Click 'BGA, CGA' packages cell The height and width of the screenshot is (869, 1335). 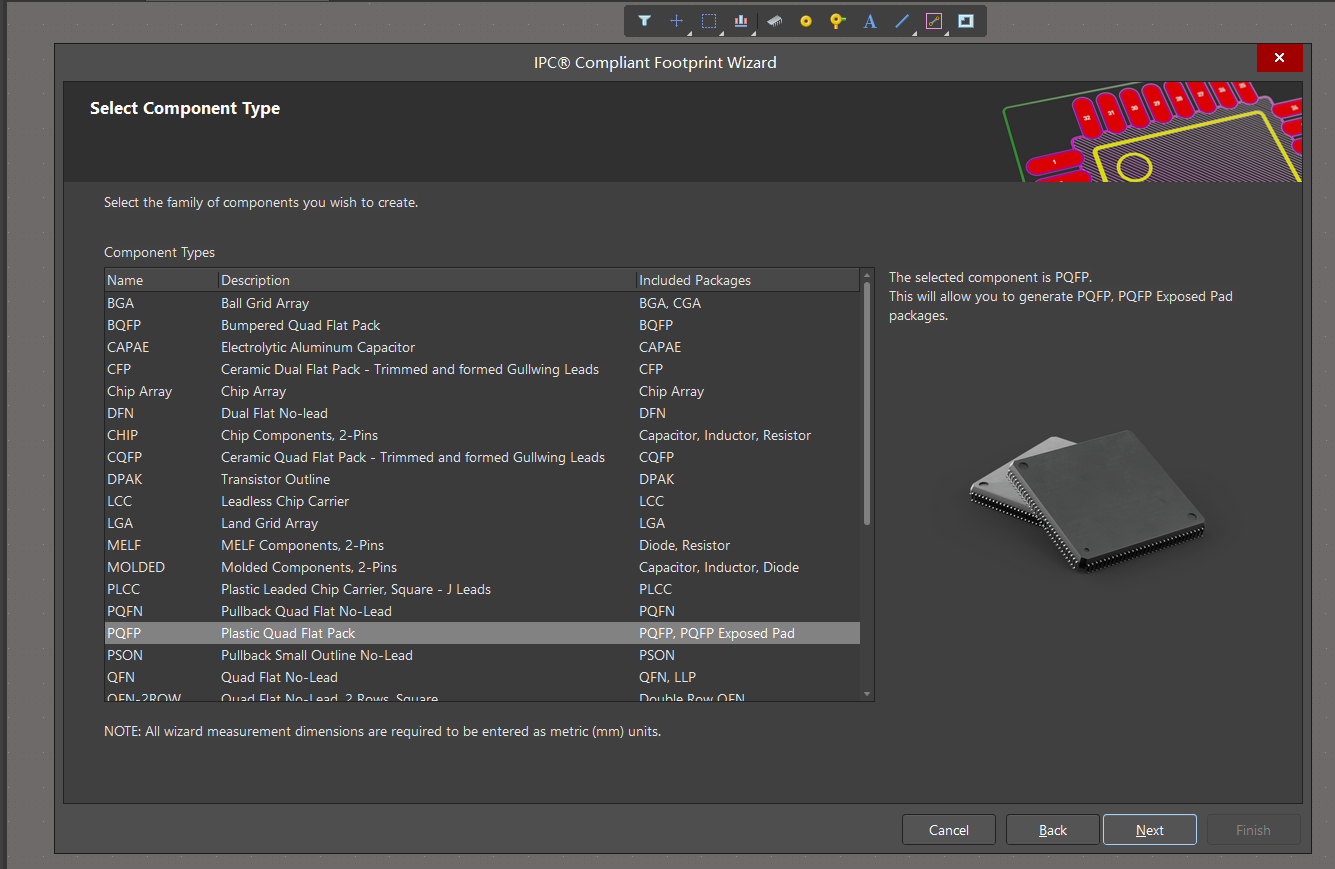pyautogui.click(x=670, y=303)
